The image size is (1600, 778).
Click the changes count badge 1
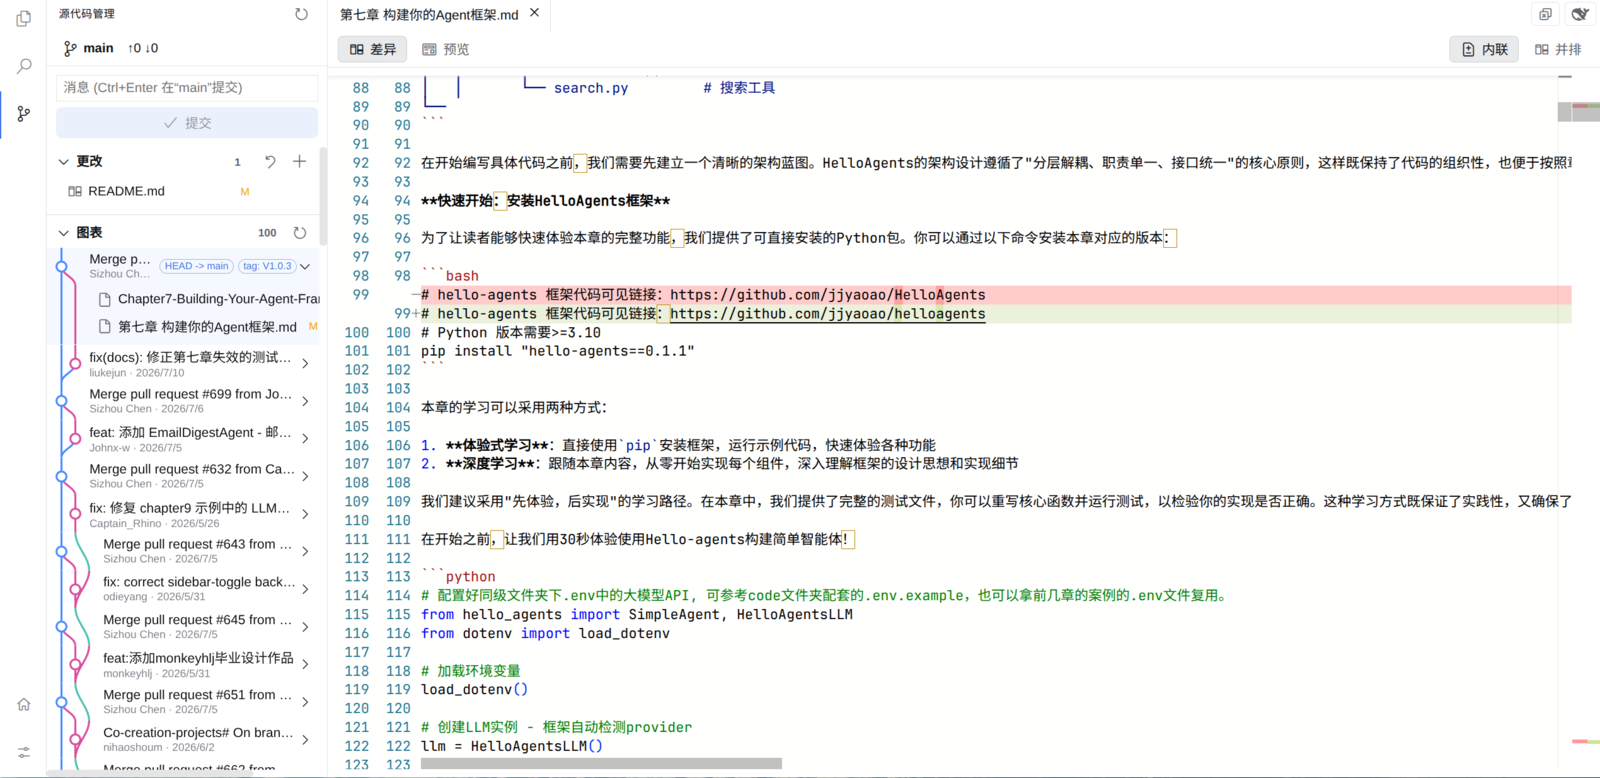[x=237, y=162]
